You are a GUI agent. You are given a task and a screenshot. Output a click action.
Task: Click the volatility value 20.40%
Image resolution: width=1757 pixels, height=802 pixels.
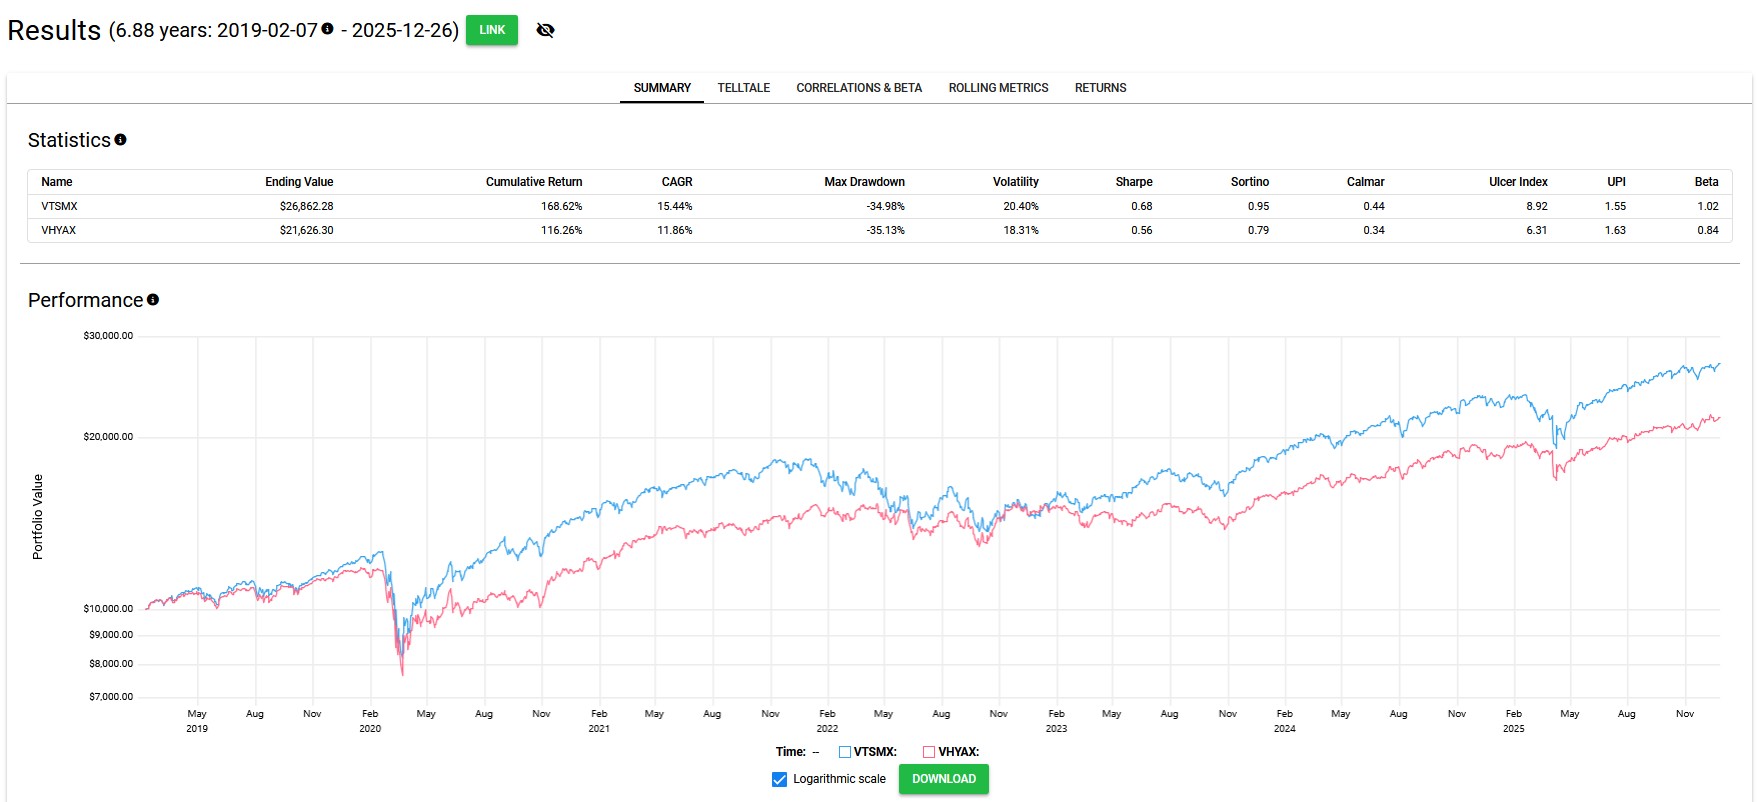1021,206
